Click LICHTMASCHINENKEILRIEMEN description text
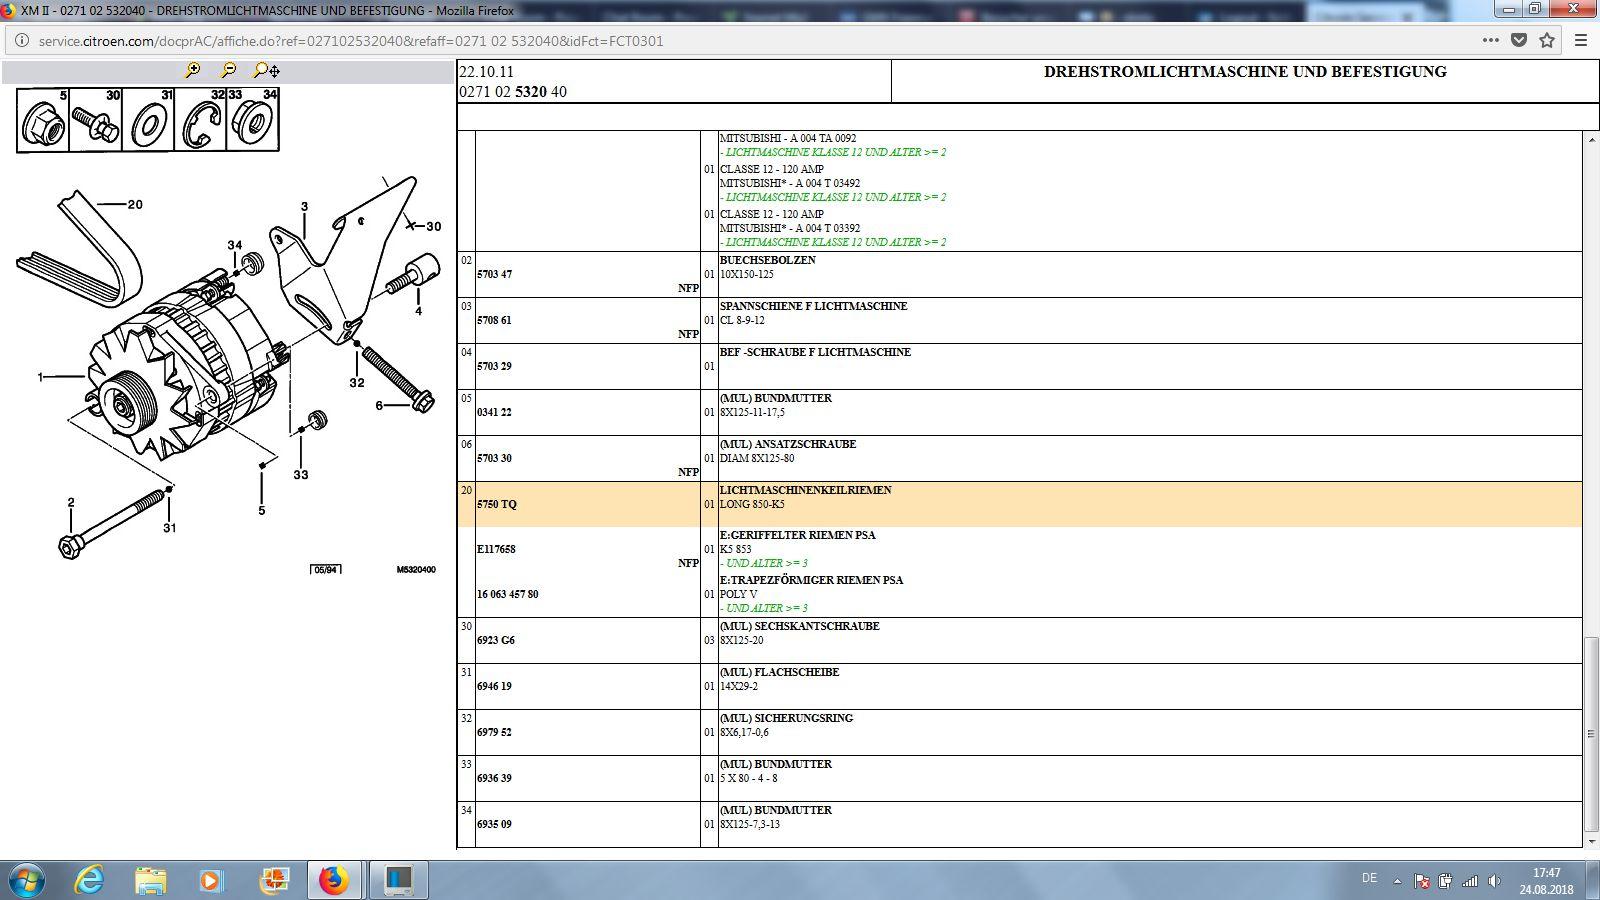 (805, 490)
